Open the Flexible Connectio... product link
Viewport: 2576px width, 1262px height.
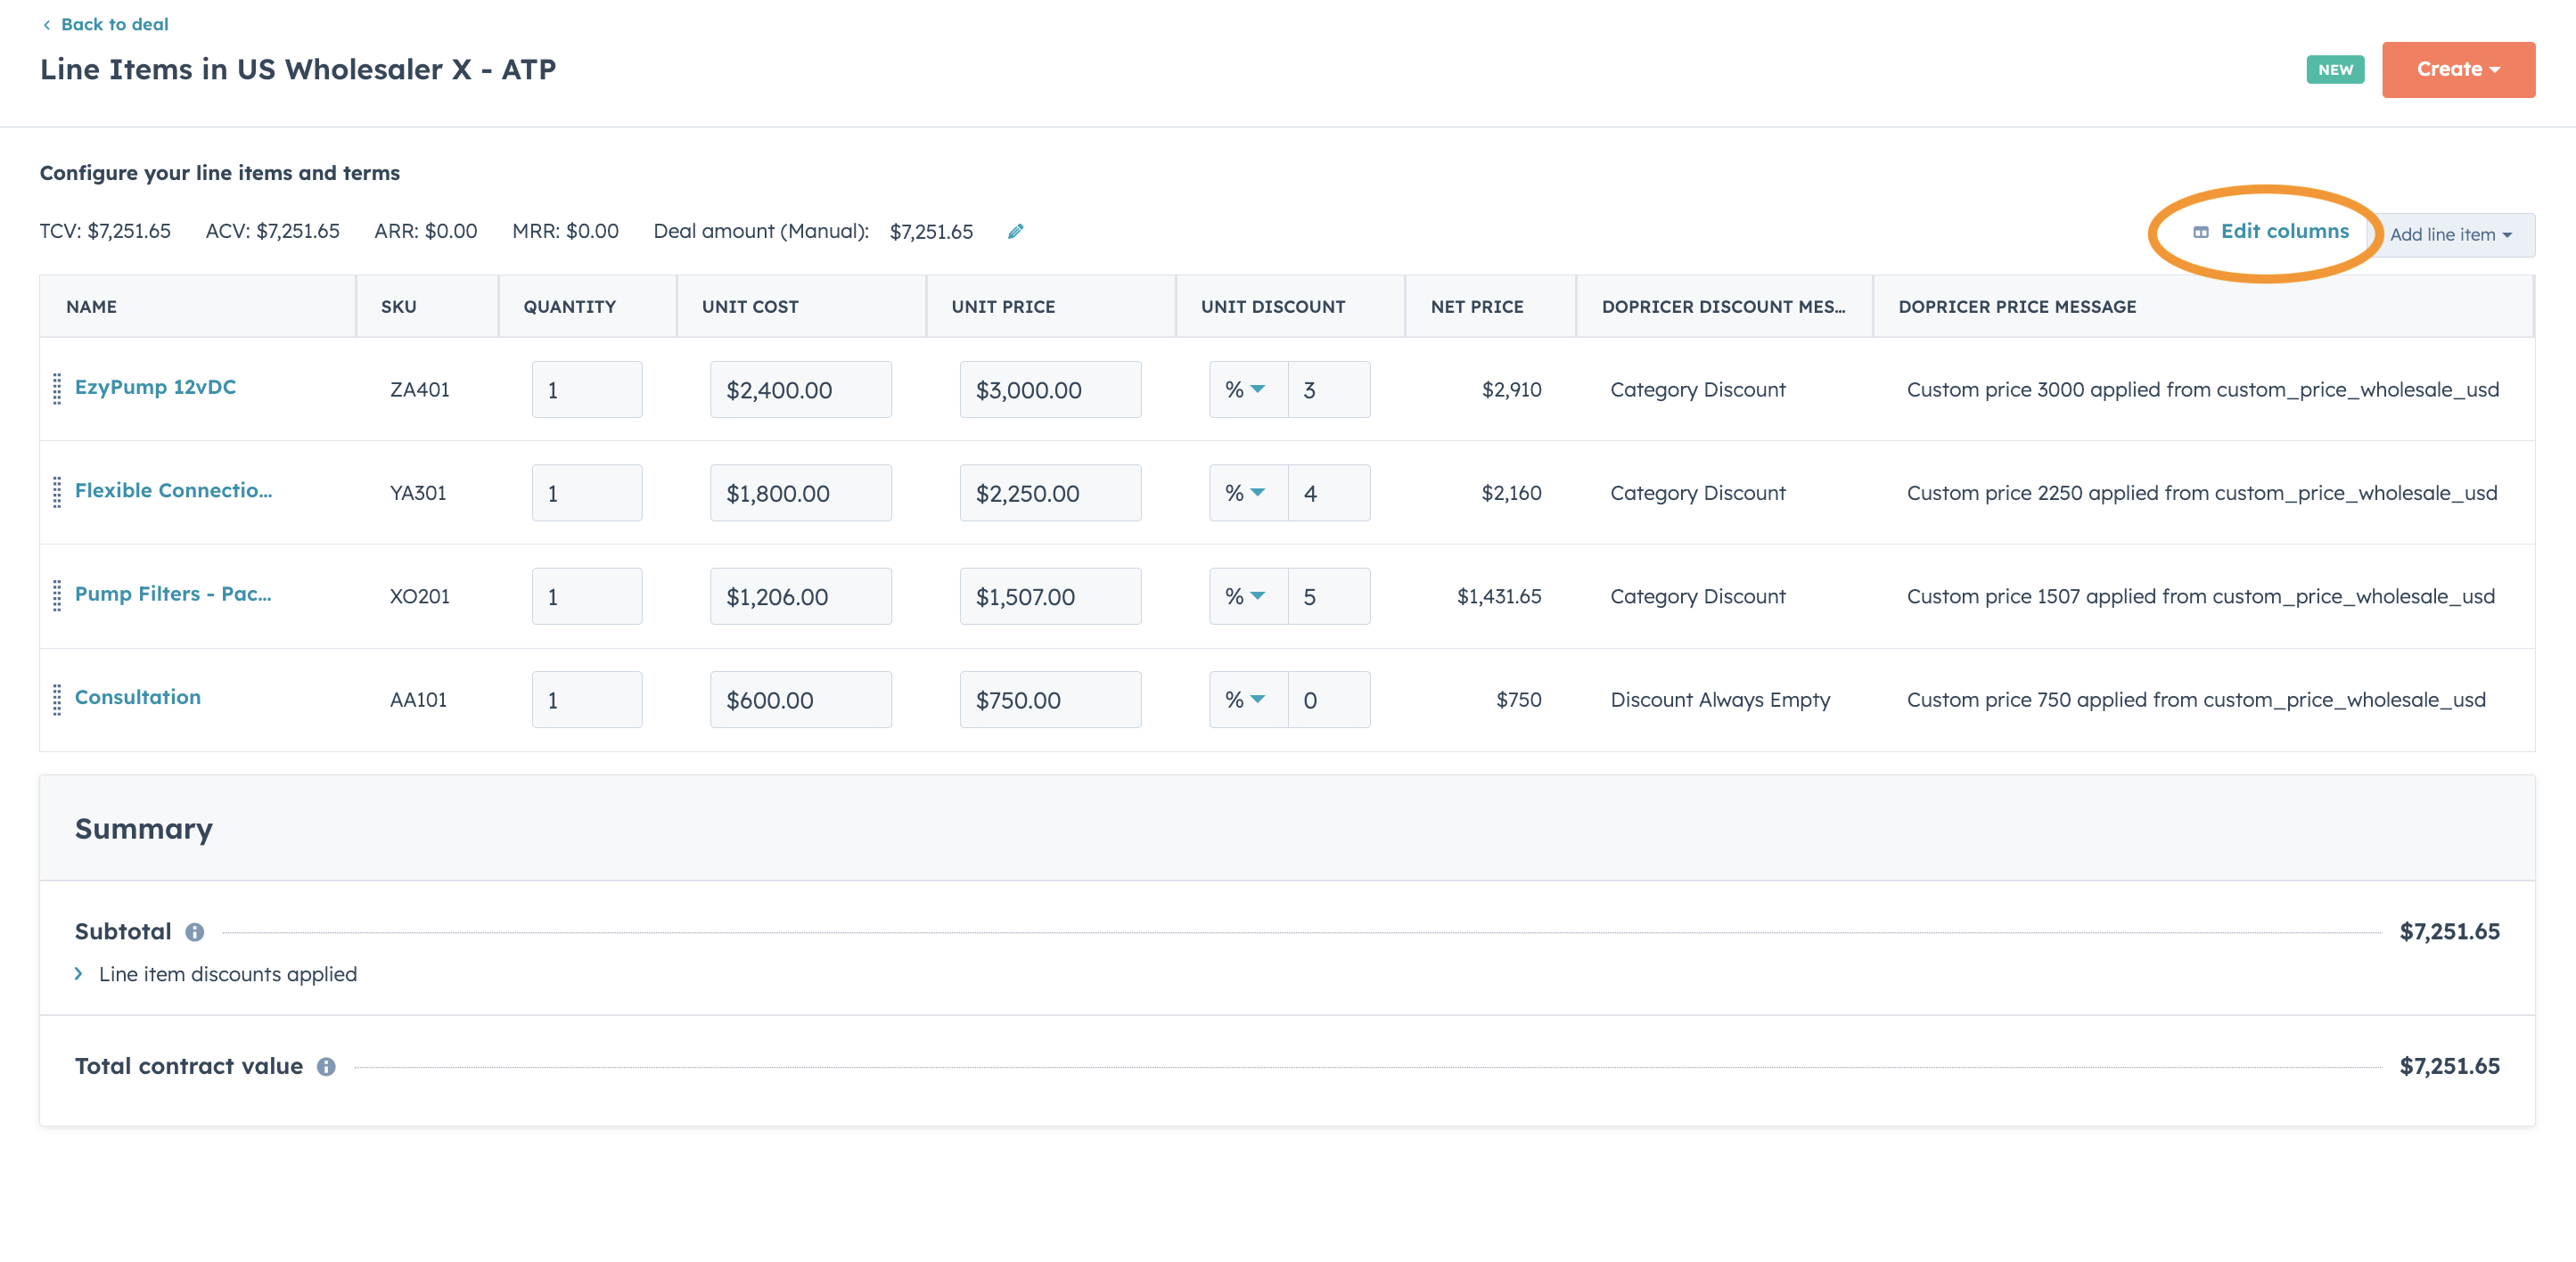[x=173, y=490]
